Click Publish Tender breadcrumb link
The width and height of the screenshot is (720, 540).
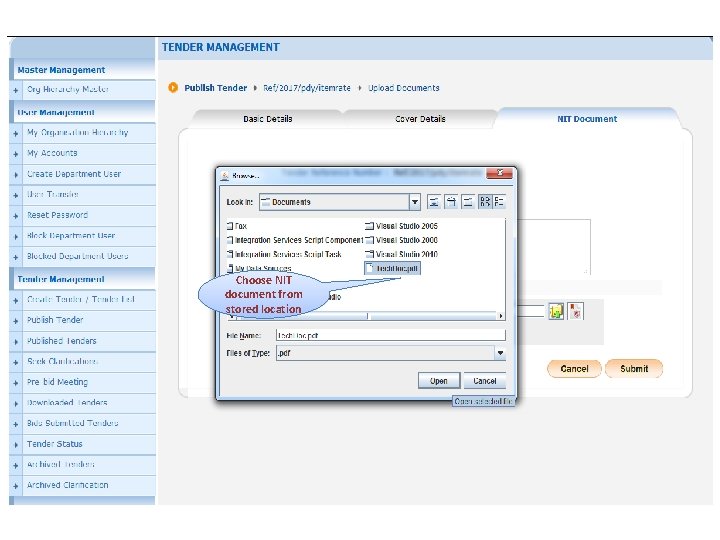(215, 88)
